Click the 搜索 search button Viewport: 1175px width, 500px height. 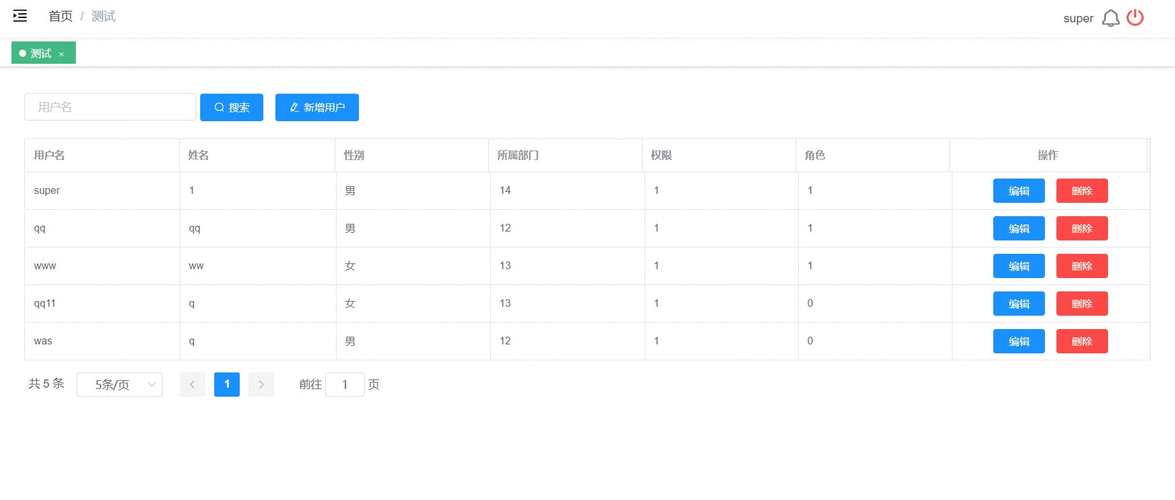tap(231, 107)
